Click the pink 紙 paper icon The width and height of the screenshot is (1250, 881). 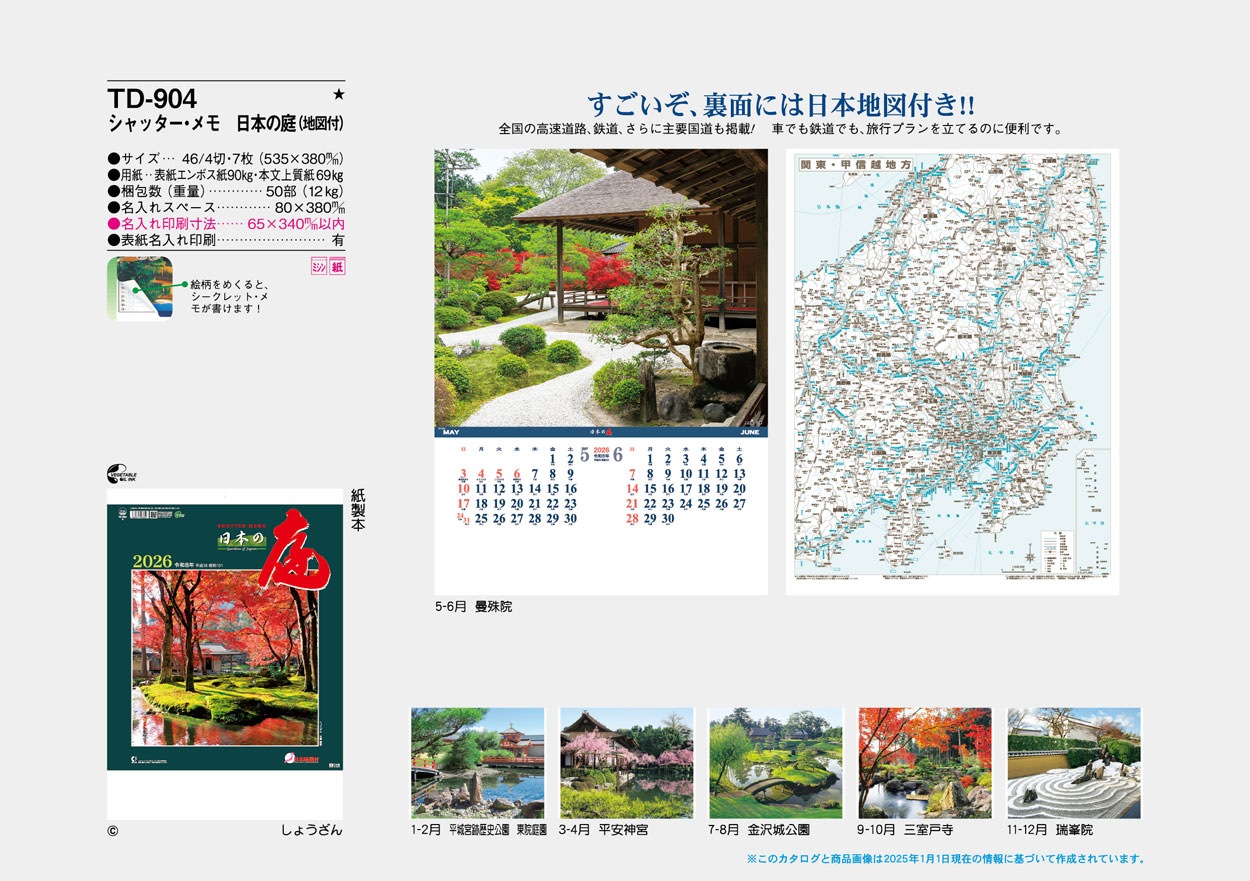[337, 267]
